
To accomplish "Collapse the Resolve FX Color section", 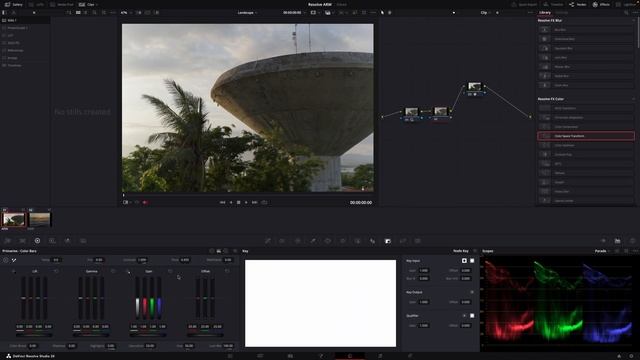I will (634, 99).
